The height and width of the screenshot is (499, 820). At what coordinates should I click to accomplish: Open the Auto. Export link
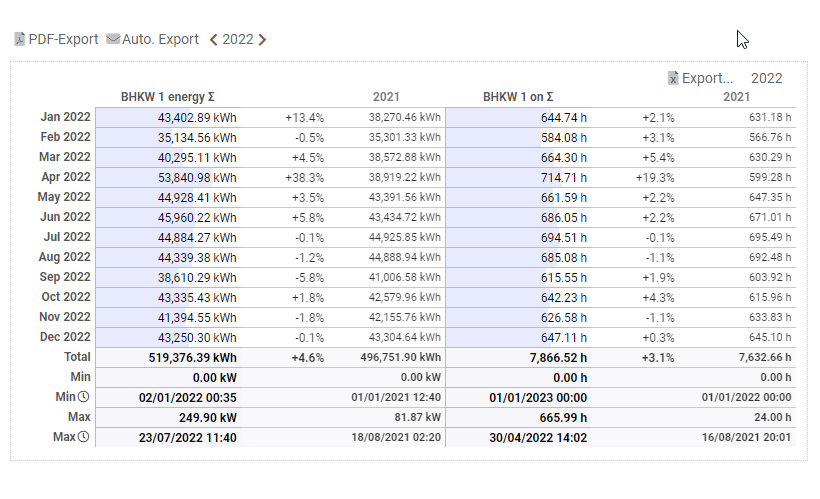(160, 40)
